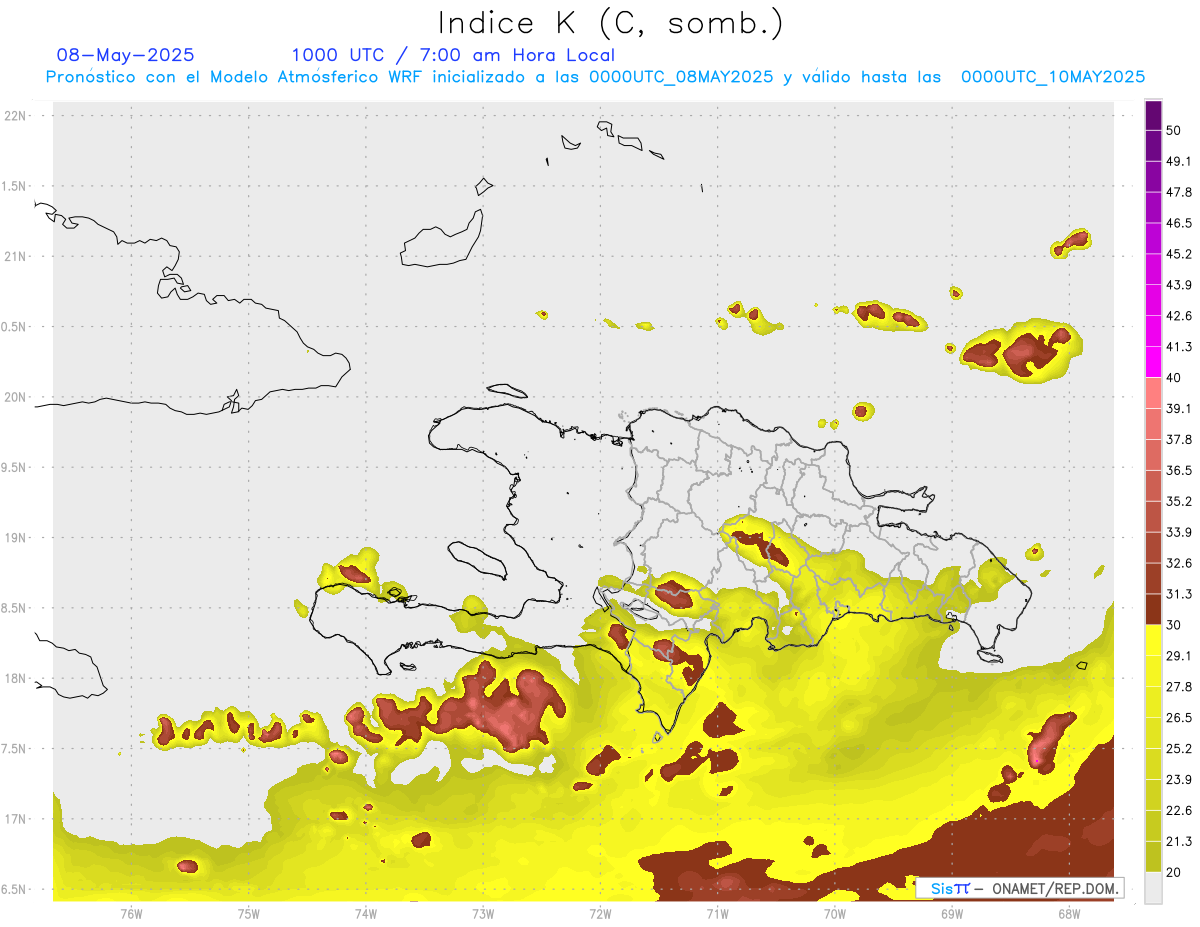Click the gray color bar segment below 20
1200x927 pixels.
pyautogui.click(x=1153, y=888)
